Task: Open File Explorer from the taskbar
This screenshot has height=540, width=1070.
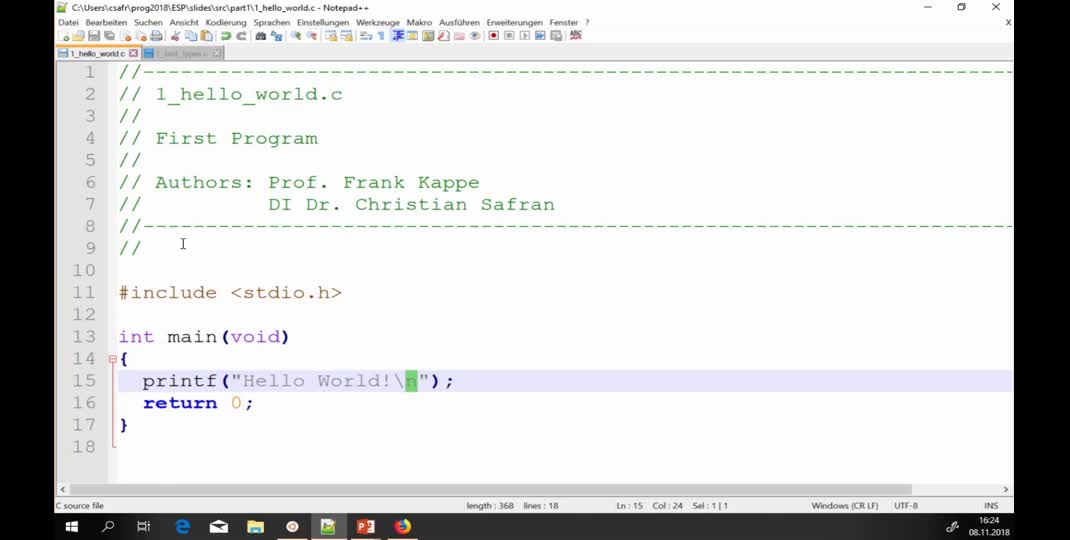Action: pyautogui.click(x=255, y=526)
